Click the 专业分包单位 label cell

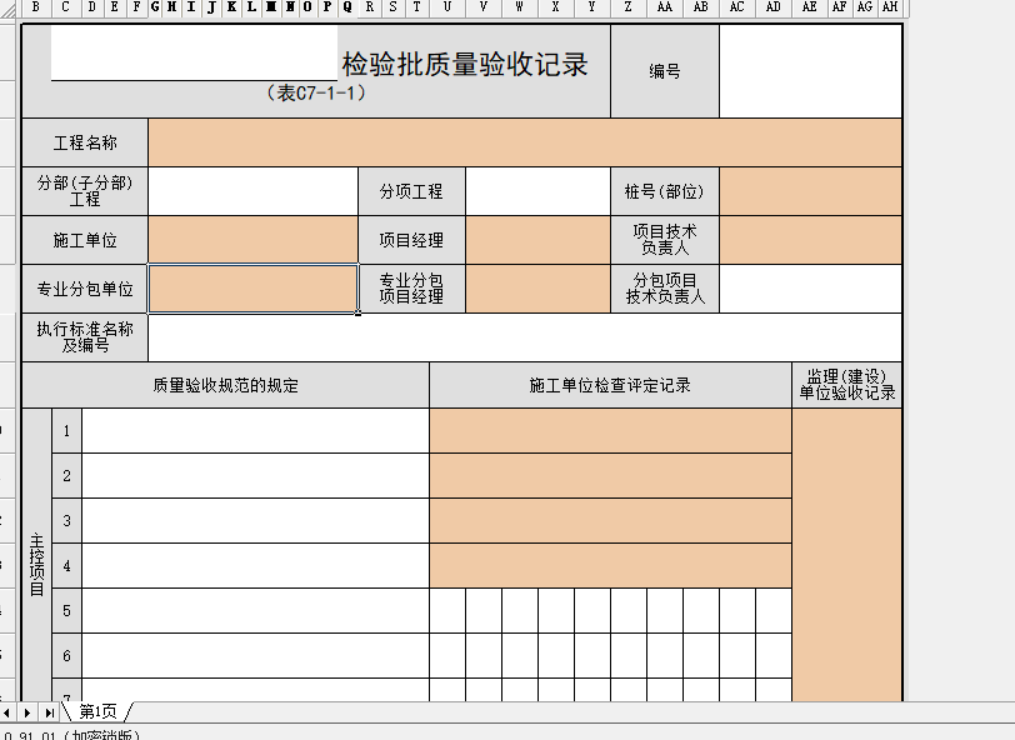[85, 289]
